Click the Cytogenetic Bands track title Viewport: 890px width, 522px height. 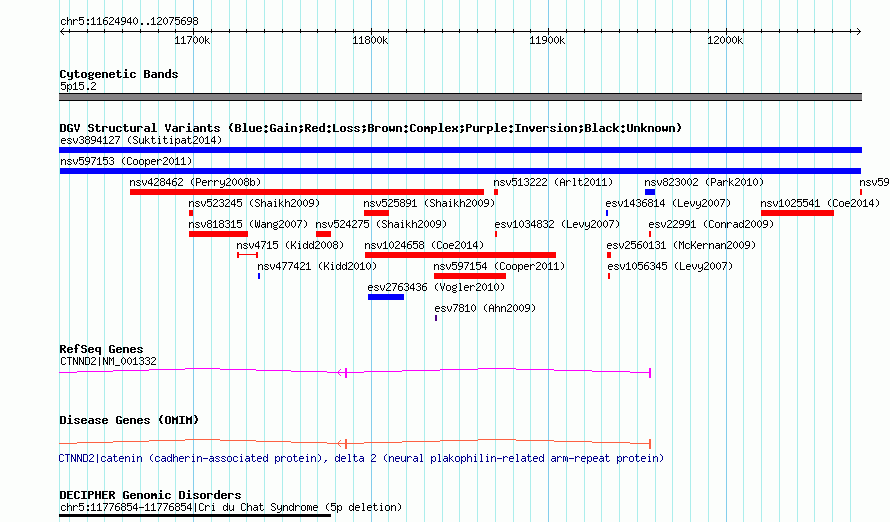pyautogui.click(x=119, y=74)
